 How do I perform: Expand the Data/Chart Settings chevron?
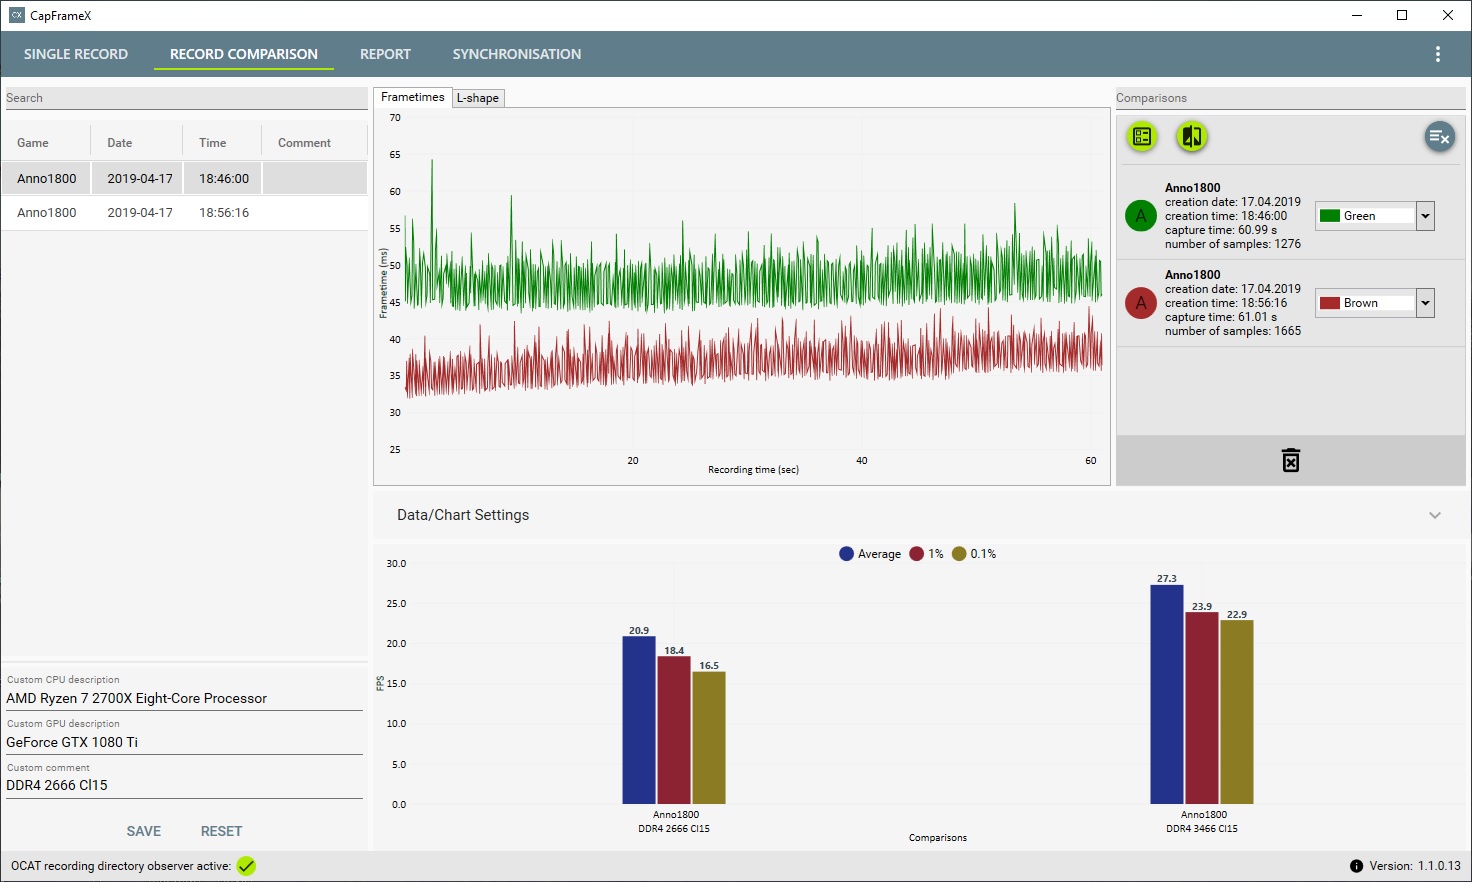click(x=1435, y=515)
